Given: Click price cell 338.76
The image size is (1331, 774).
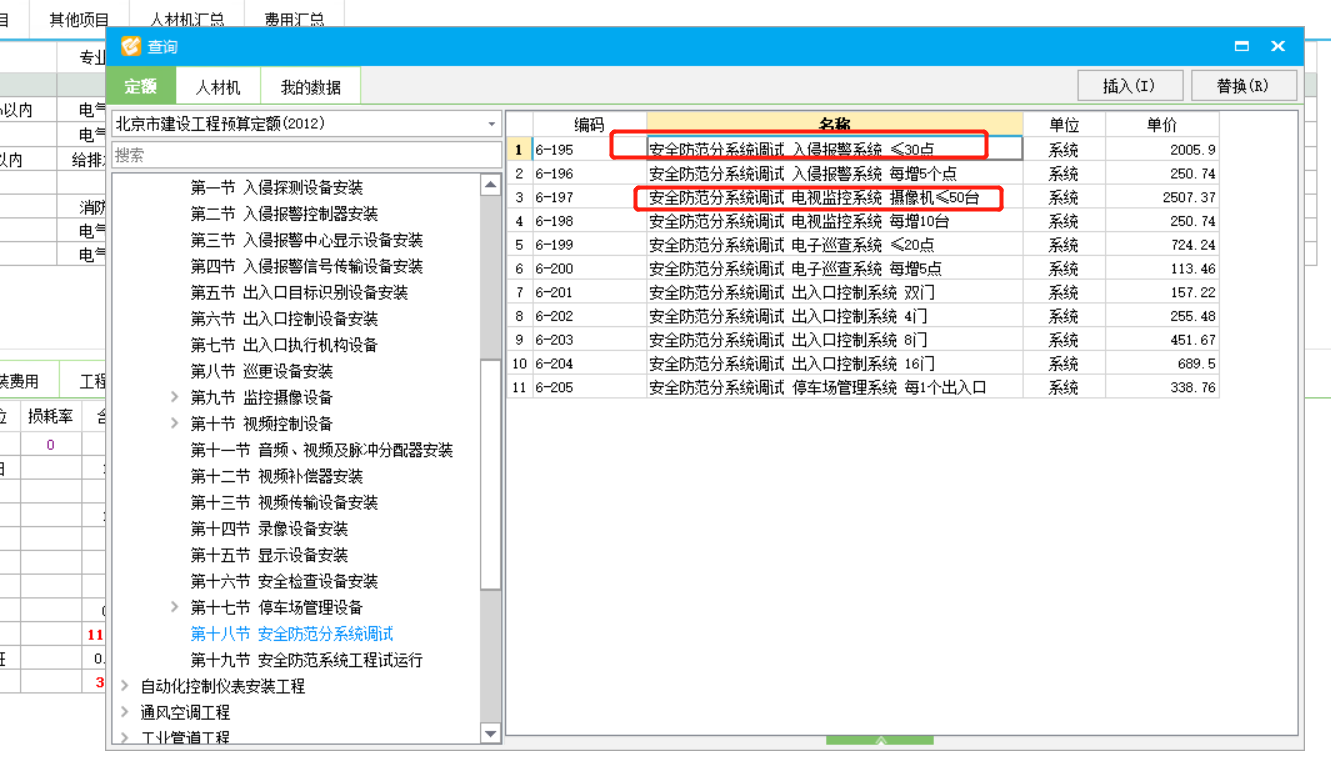Looking at the screenshot, I should [1162, 387].
